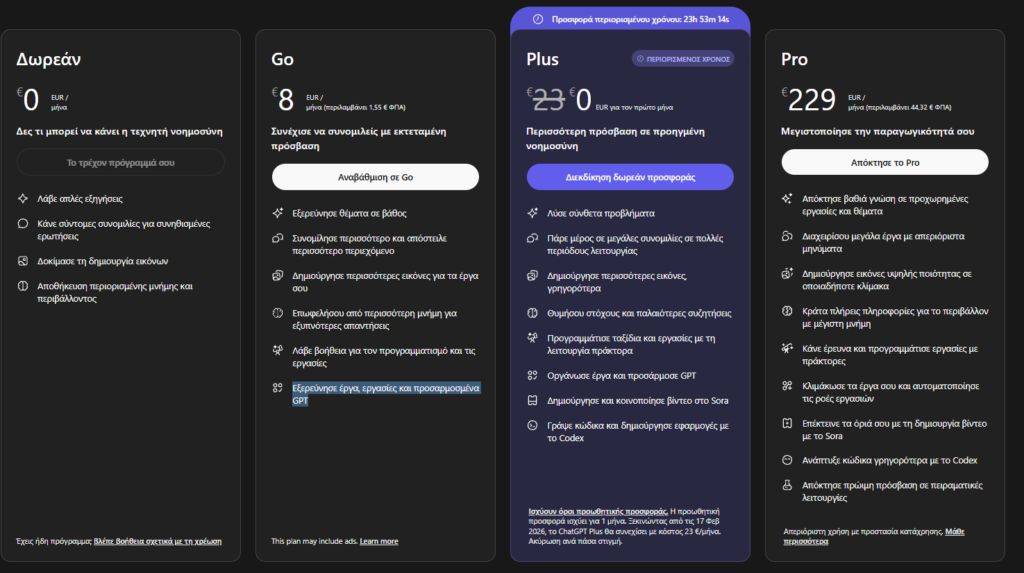The image size is (1024, 573).
Task: Click the memory icon beside 'Αποθήκευση περιορισμένης μνήμης'
Action: [23, 286]
